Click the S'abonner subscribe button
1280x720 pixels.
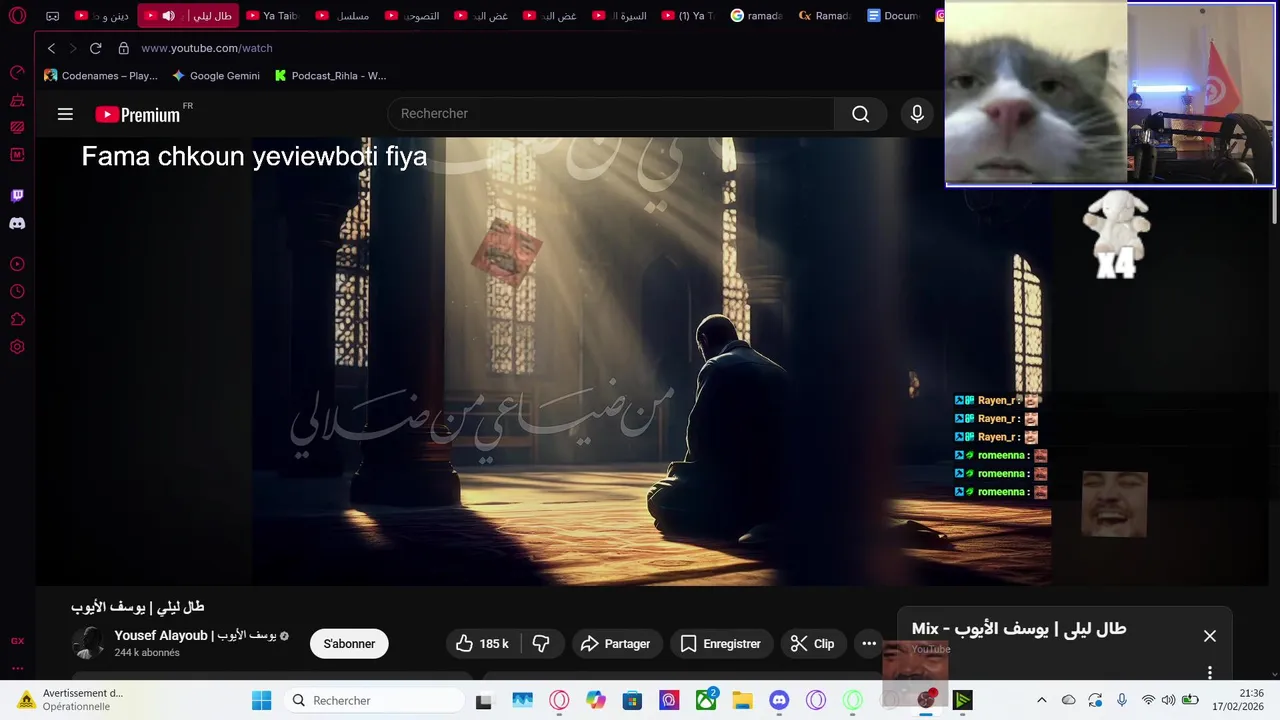(349, 644)
